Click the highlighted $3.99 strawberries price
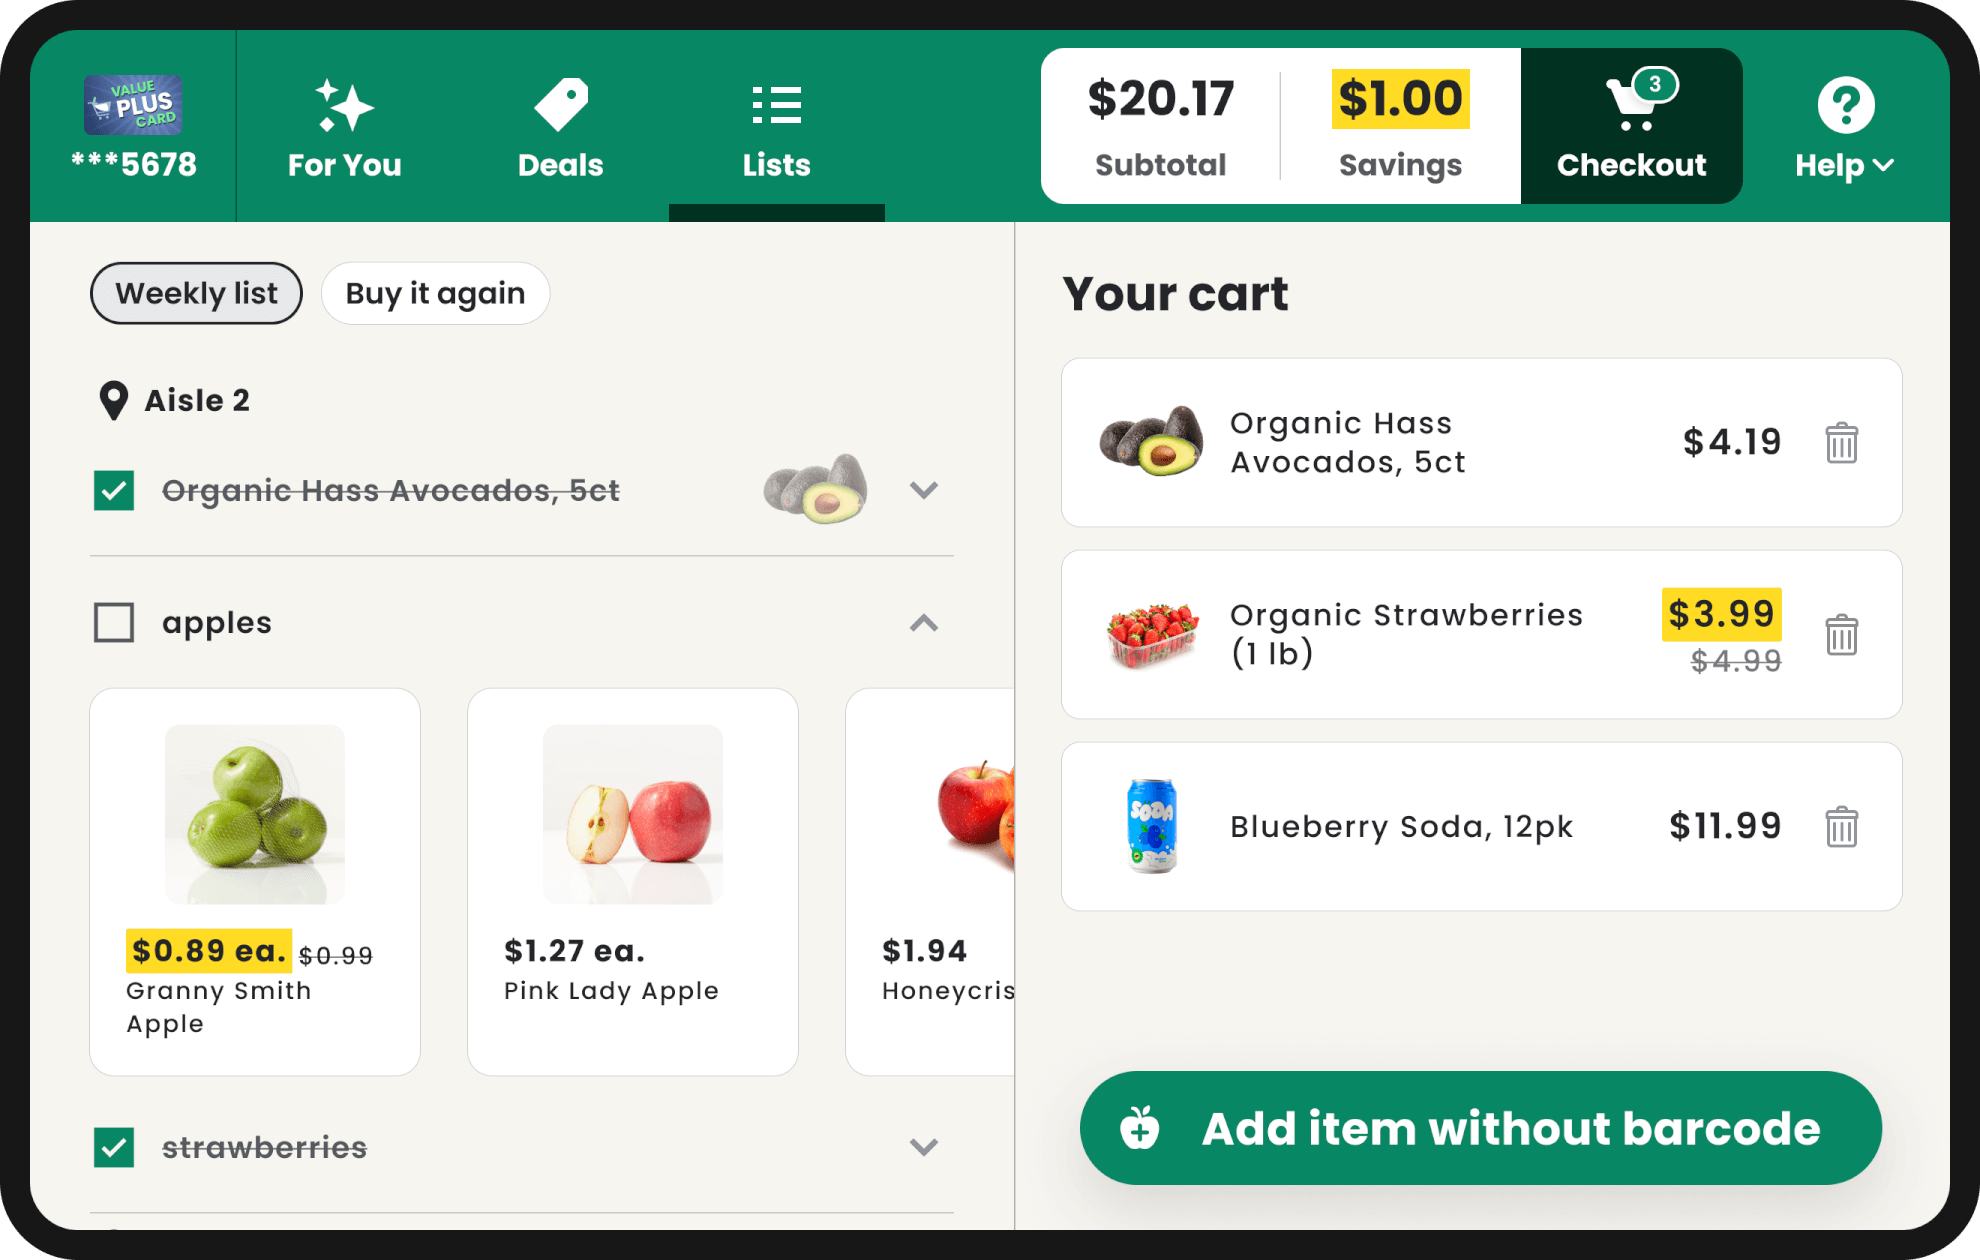Viewport: 1980px width, 1260px height. [1721, 615]
